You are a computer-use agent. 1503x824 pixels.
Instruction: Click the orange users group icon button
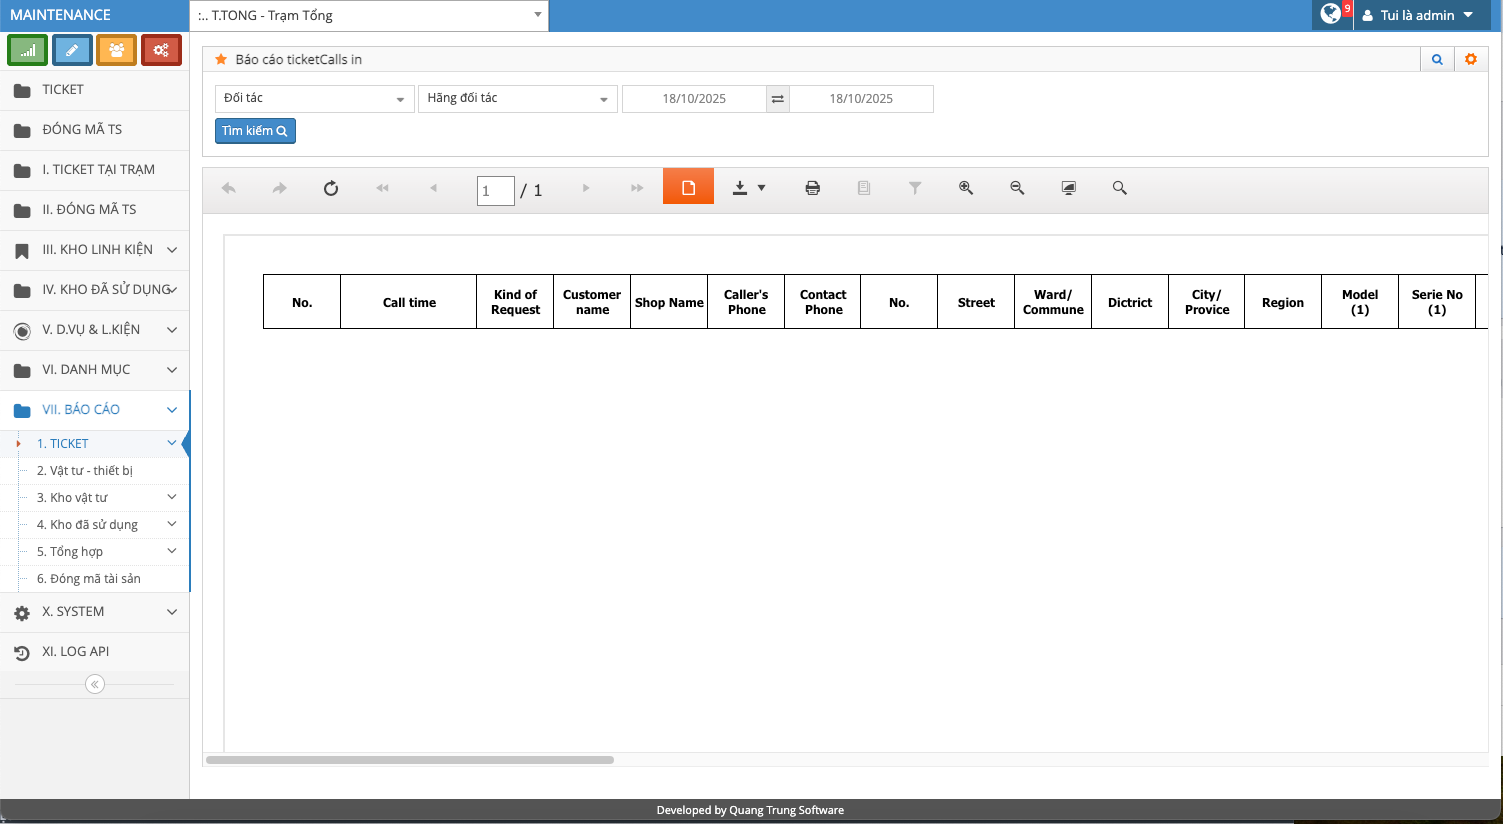(117, 50)
